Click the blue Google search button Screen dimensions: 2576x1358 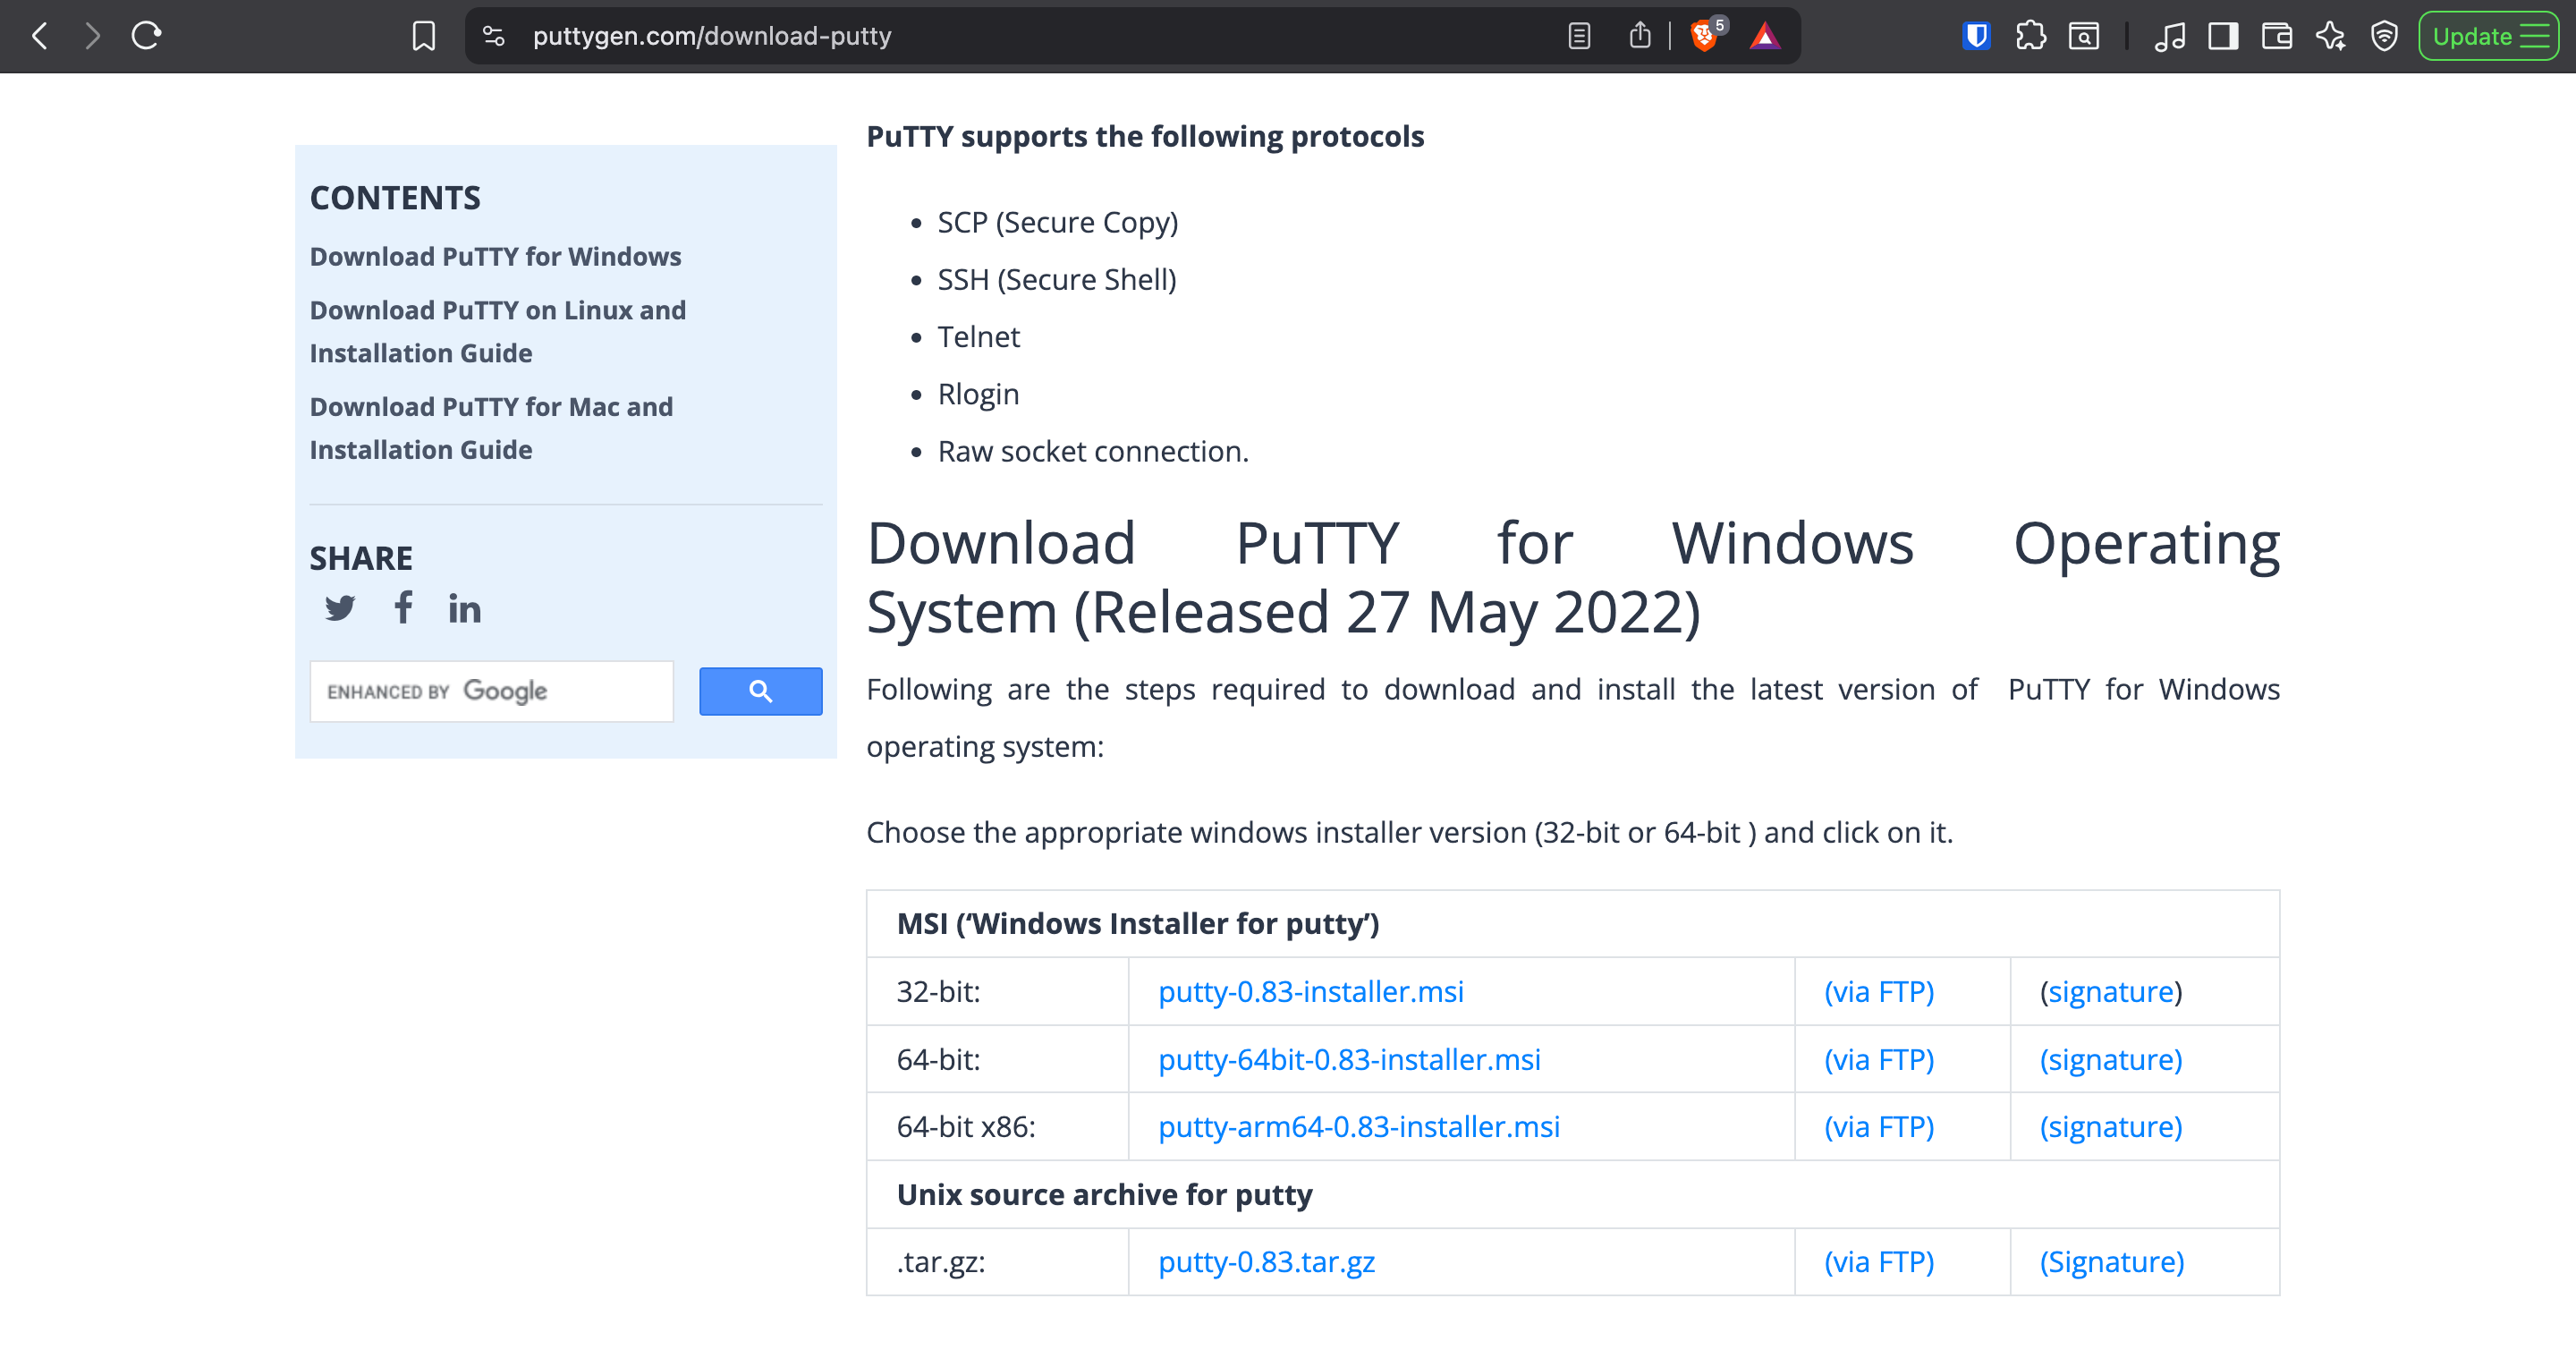(760, 691)
